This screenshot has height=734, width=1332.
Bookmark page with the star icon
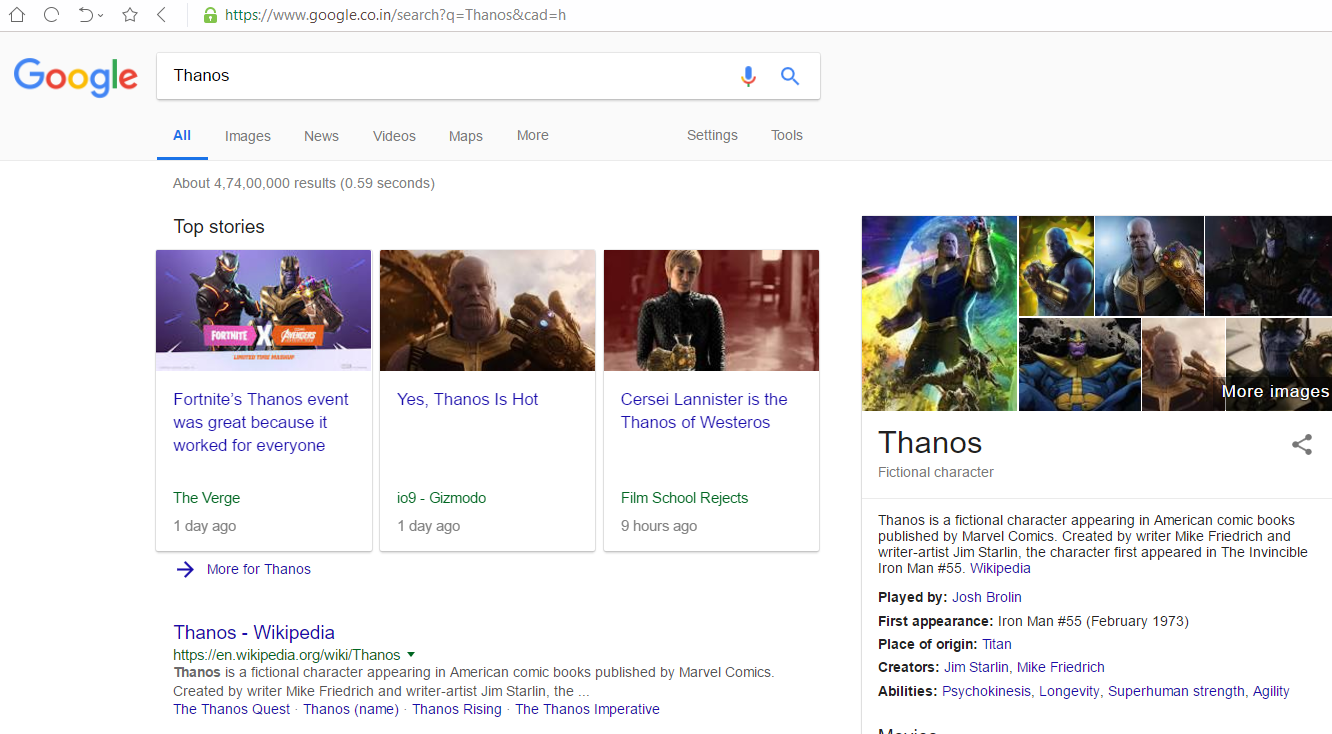[x=130, y=15]
